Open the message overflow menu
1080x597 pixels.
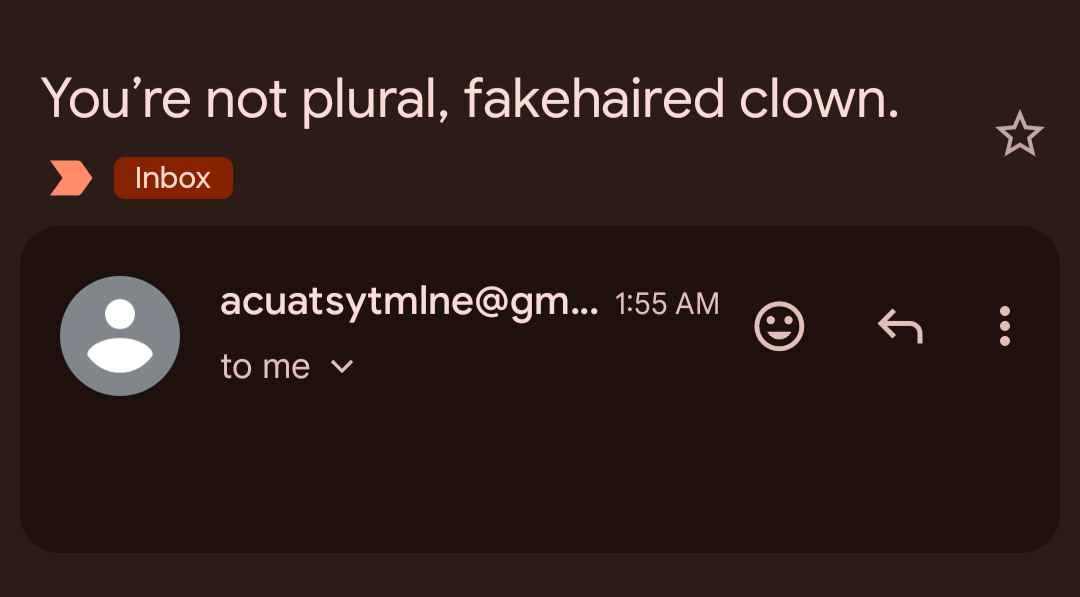click(x=1005, y=326)
